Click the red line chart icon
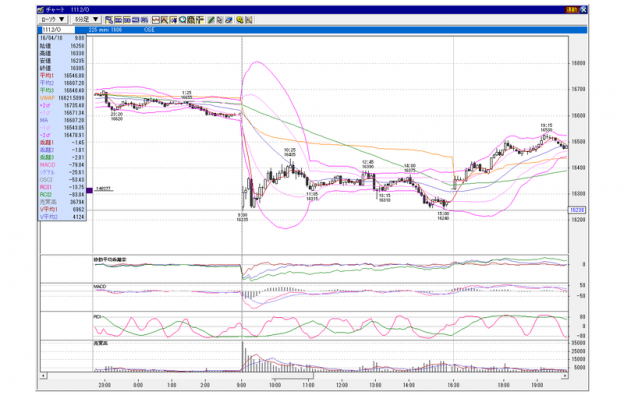Screen dimensions: 624x395 [x=156, y=20]
